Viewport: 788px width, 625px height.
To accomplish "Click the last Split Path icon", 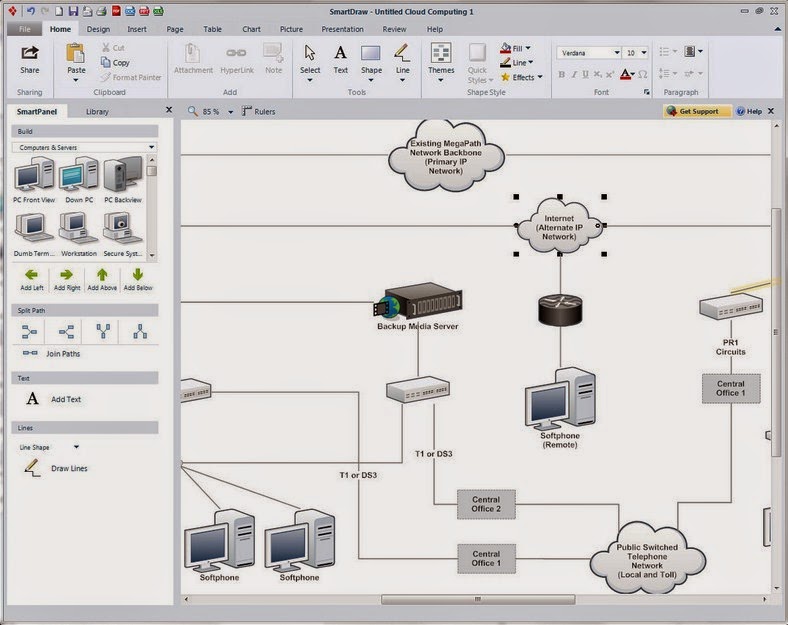I will click(x=140, y=332).
